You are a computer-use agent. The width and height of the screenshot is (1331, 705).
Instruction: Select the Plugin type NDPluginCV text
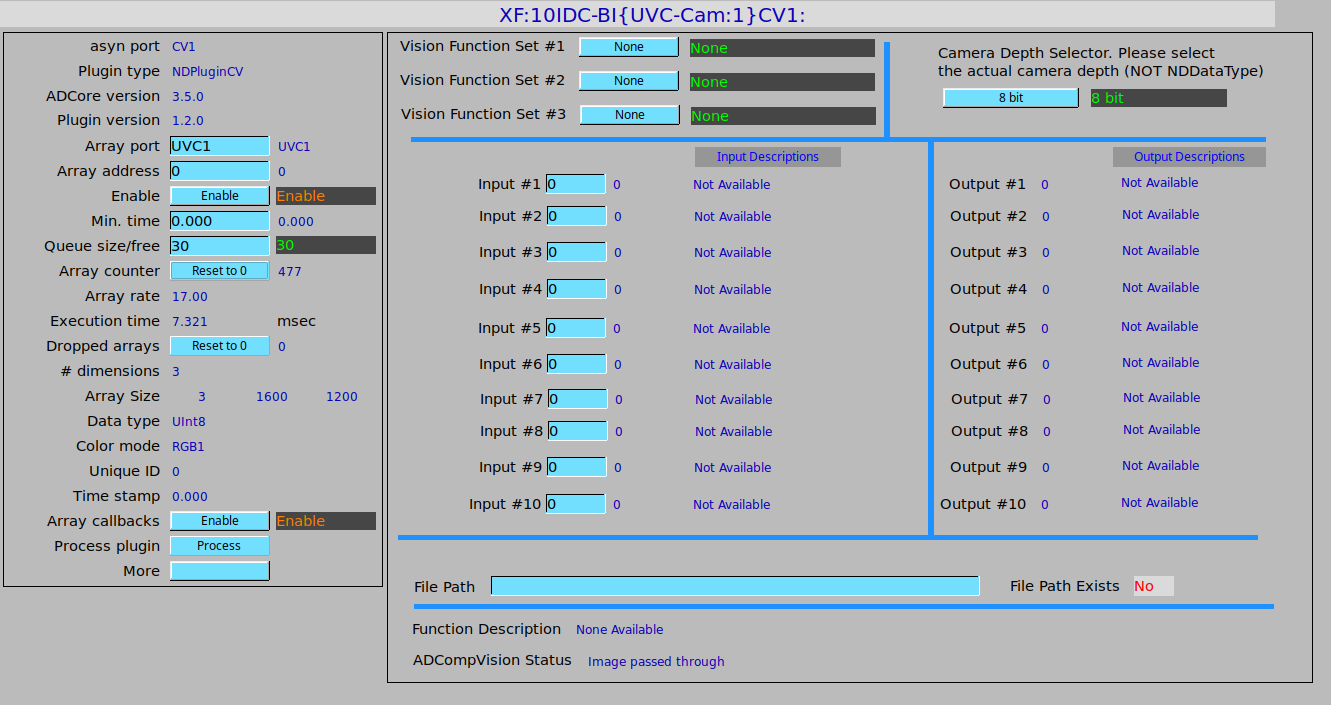tap(207, 71)
